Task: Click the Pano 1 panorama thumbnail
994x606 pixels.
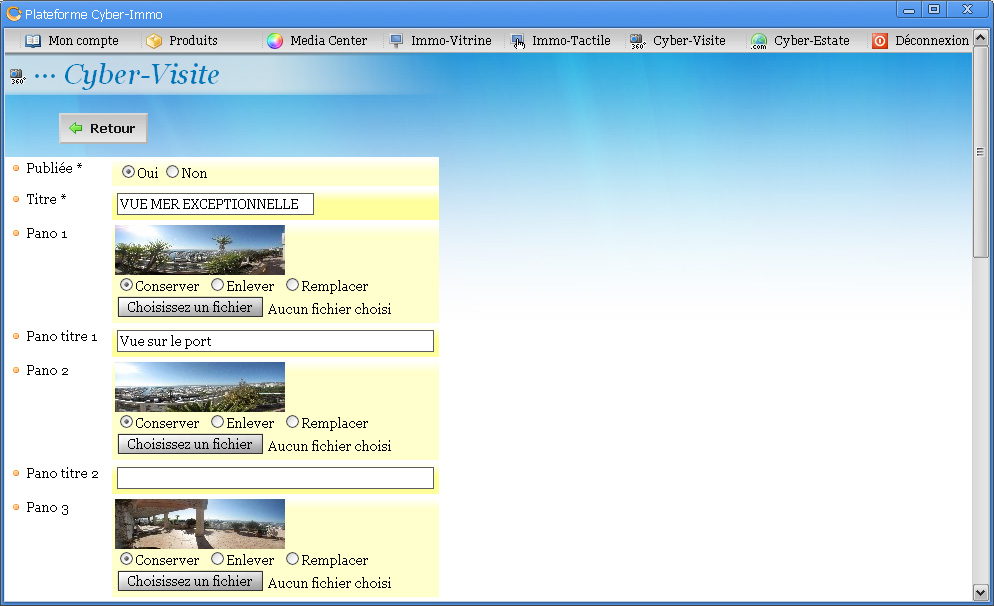Action: tap(200, 250)
